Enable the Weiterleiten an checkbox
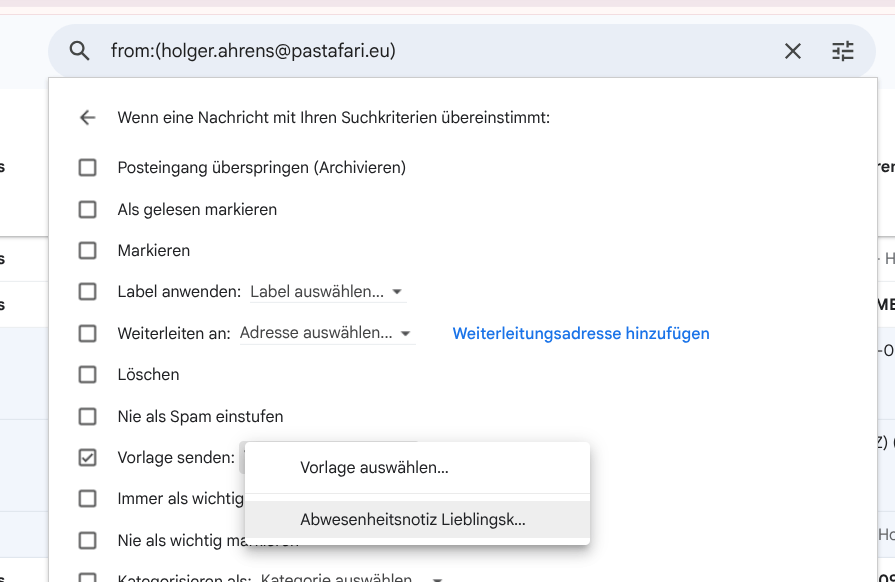Image resolution: width=895 pixels, height=582 pixels. click(x=88, y=333)
